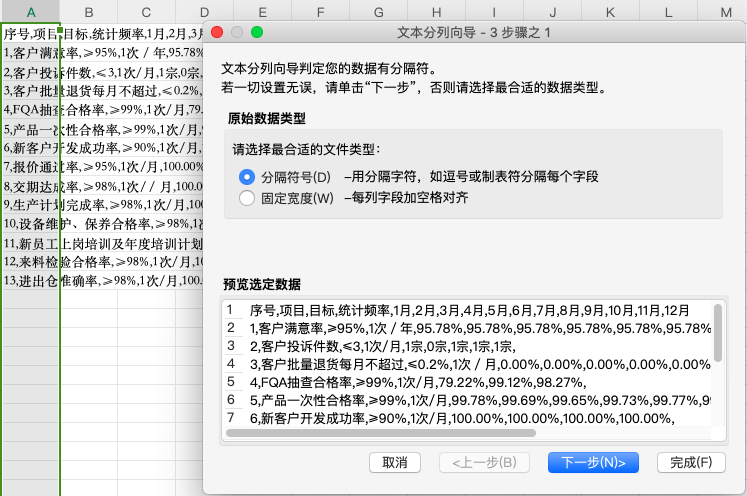The image size is (747, 496).
Task: Click sheet cell starting with 7,报价通过率
Action: click(30, 167)
